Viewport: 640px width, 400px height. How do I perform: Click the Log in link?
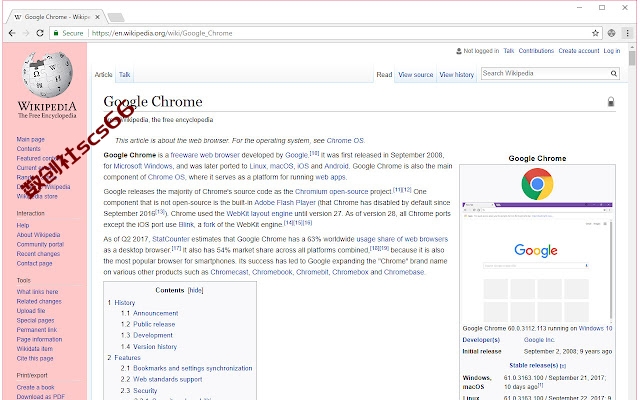coord(612,51)
